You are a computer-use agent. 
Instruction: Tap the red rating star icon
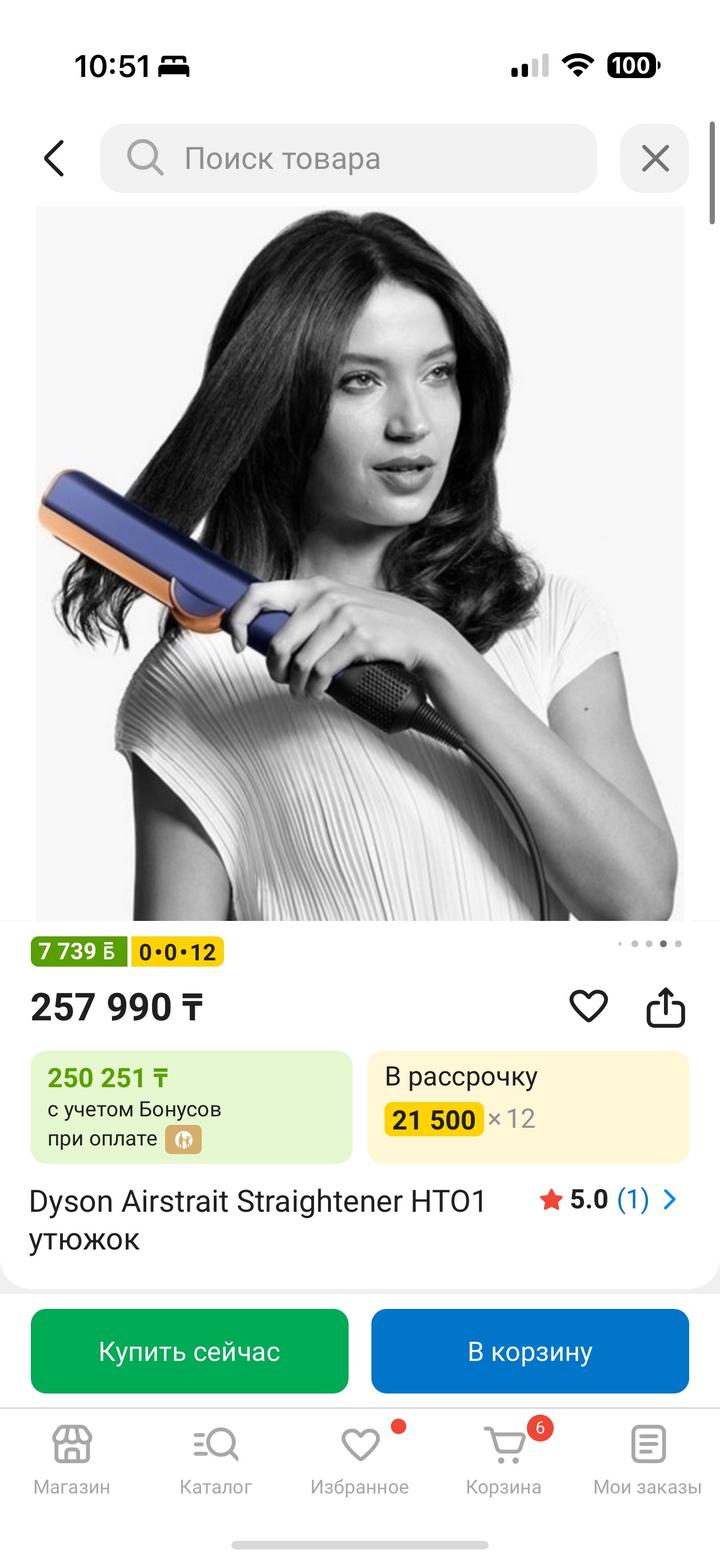pyautogui.click(x=551, y=1199)
